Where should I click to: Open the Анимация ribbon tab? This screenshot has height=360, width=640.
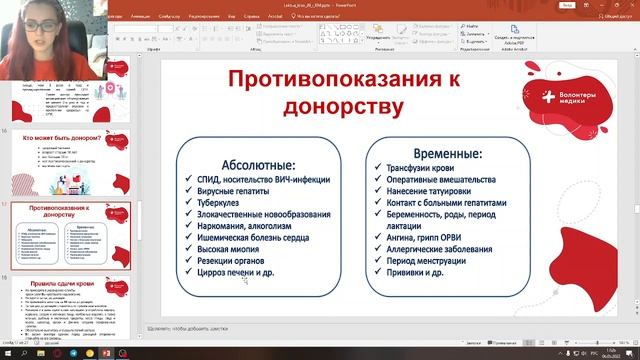[x=140, y=16]
